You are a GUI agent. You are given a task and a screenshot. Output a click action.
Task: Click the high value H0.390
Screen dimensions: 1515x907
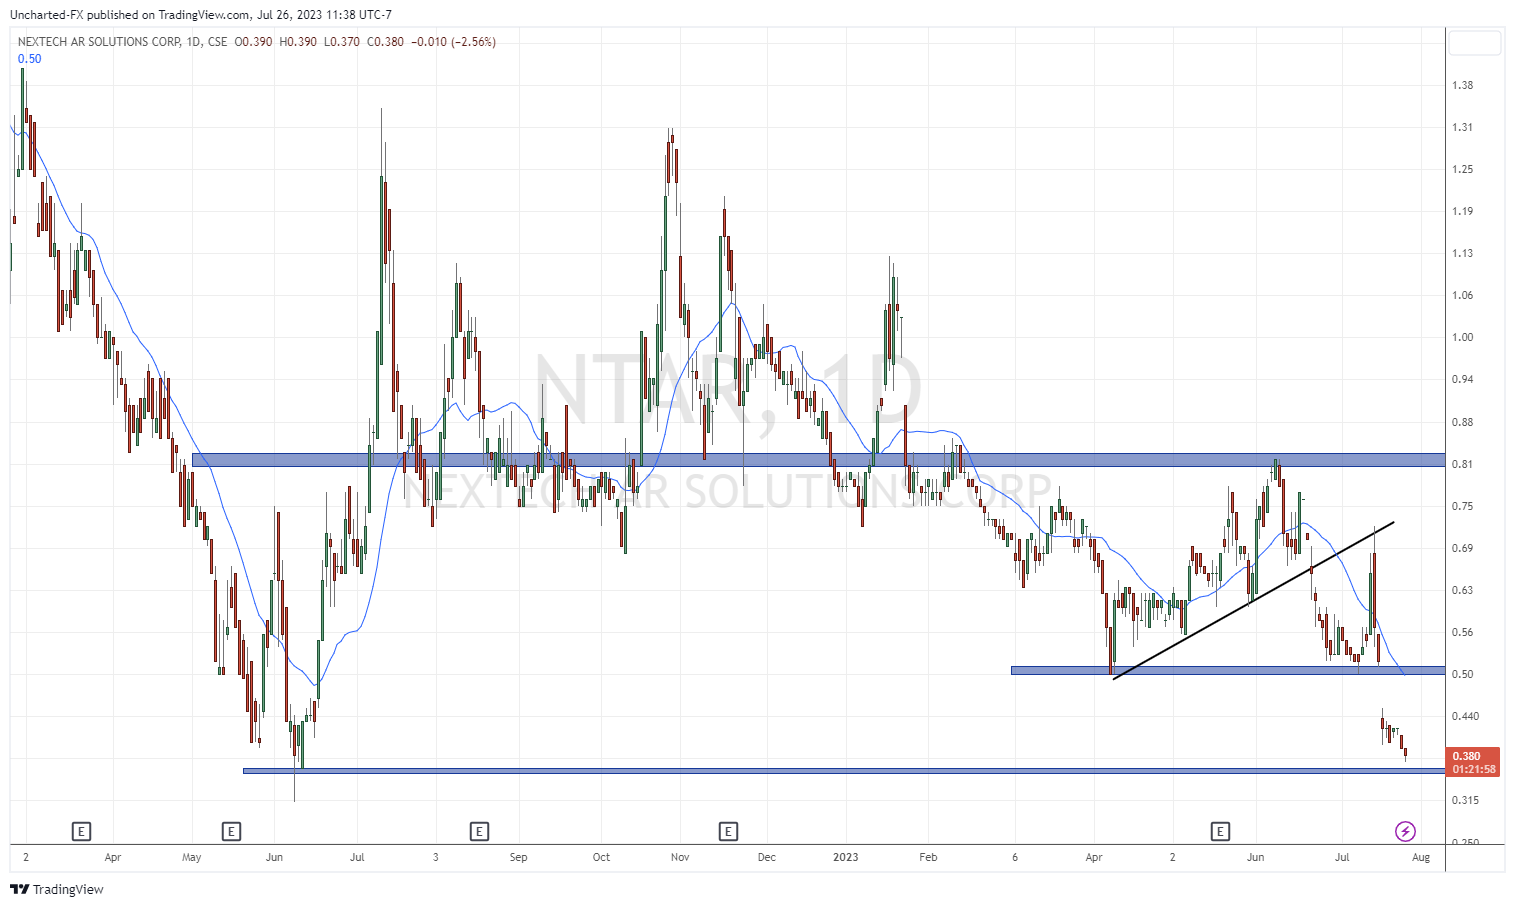(298, 42)
